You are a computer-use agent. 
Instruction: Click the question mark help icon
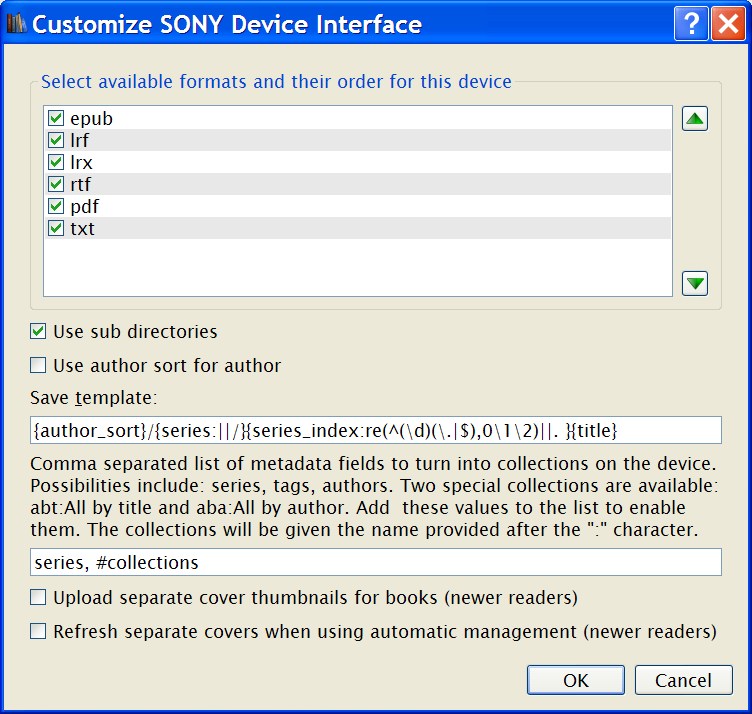(691, 24)
